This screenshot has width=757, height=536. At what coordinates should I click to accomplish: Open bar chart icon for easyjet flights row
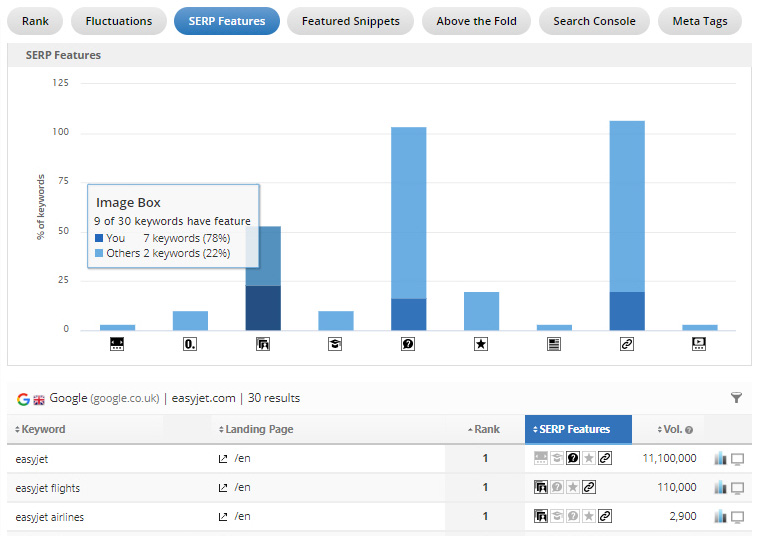(720, 487)
